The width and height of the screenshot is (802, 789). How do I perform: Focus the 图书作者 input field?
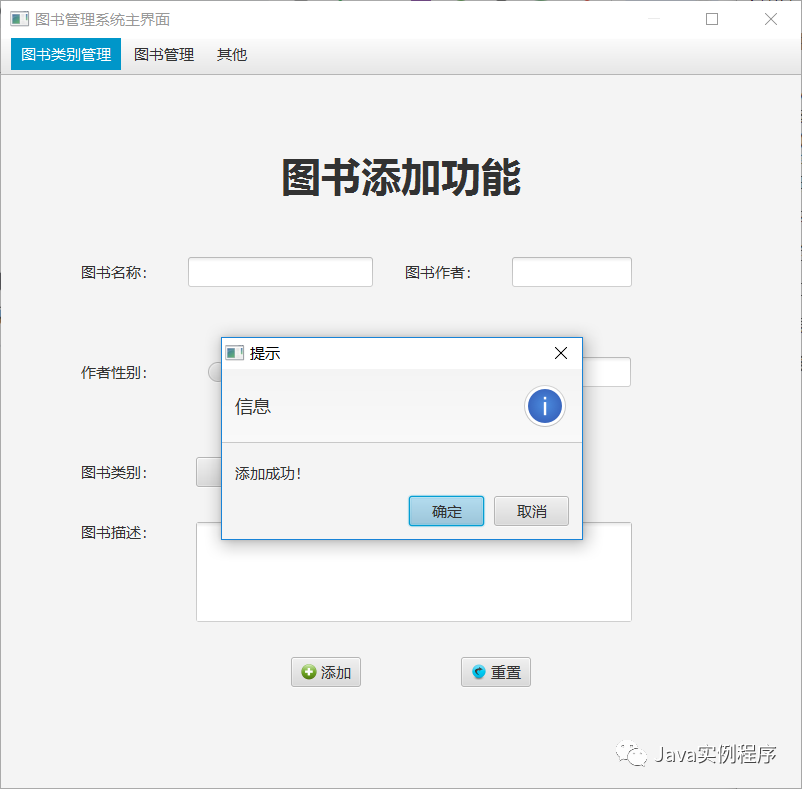pos(572,272)
